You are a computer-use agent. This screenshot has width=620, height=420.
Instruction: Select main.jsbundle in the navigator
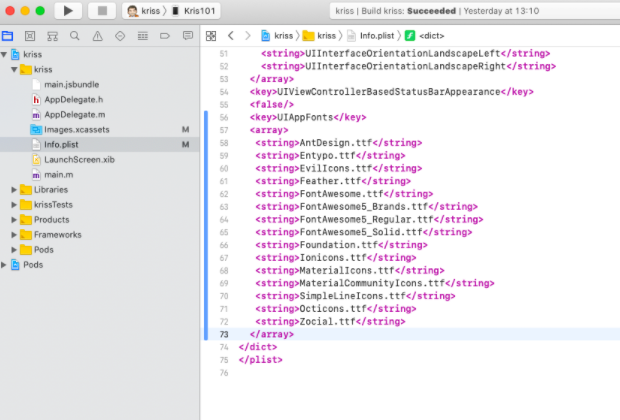click(100, 84)
